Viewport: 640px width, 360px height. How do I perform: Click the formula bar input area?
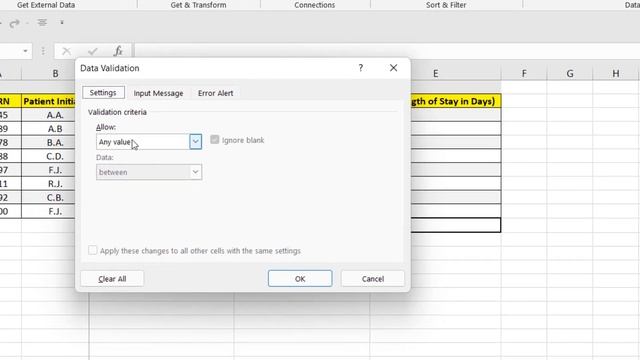tap(386, 51)
